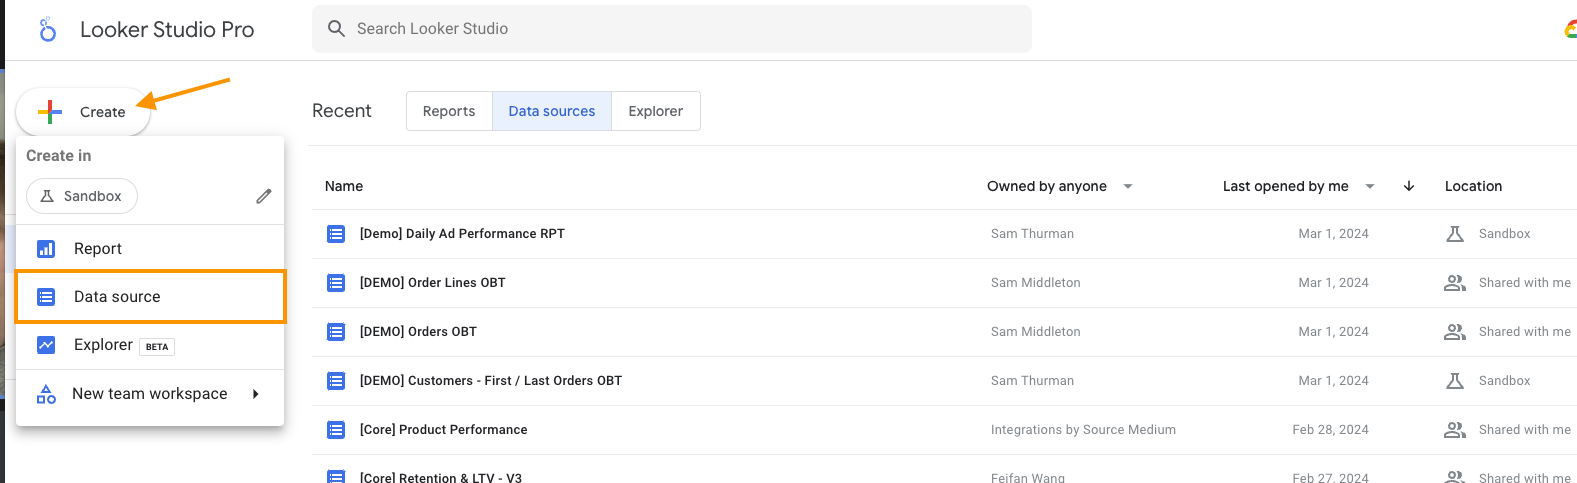Select Data source from Create menu
This screenshot has width=1577, height=483.
[117, 297]
